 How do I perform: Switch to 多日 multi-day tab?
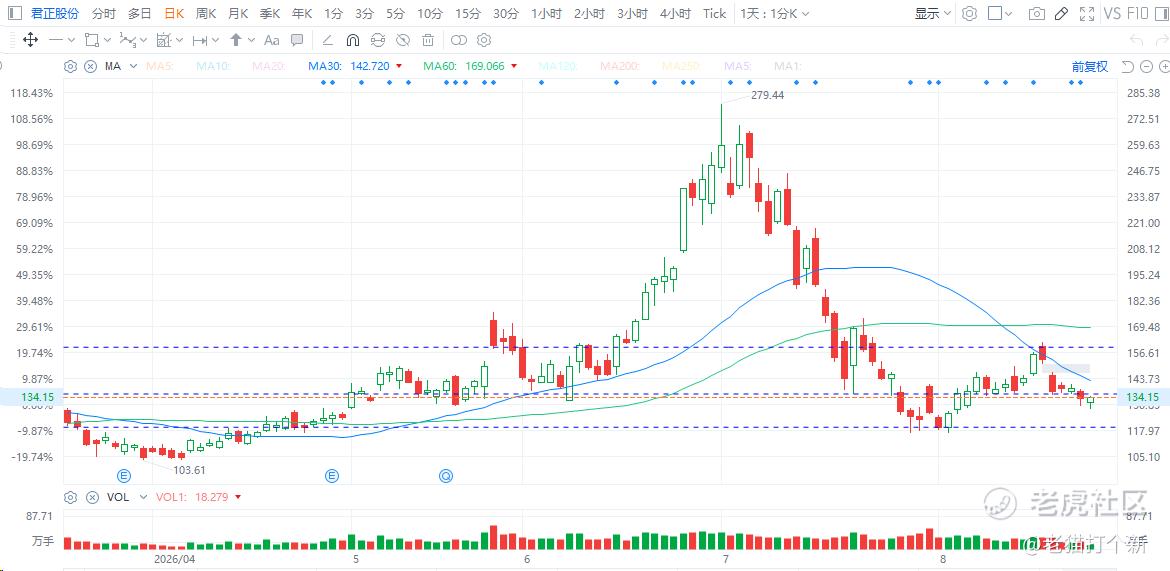[140, 13]
